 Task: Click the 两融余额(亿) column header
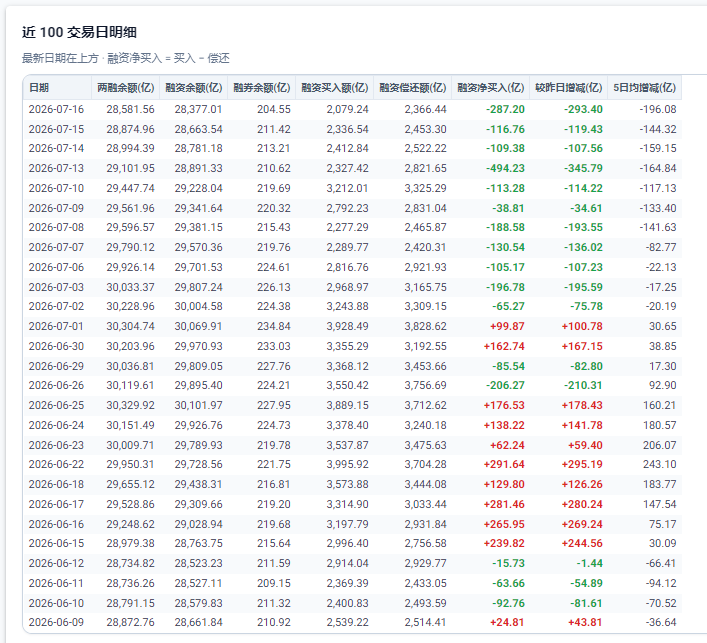point(125,87)
